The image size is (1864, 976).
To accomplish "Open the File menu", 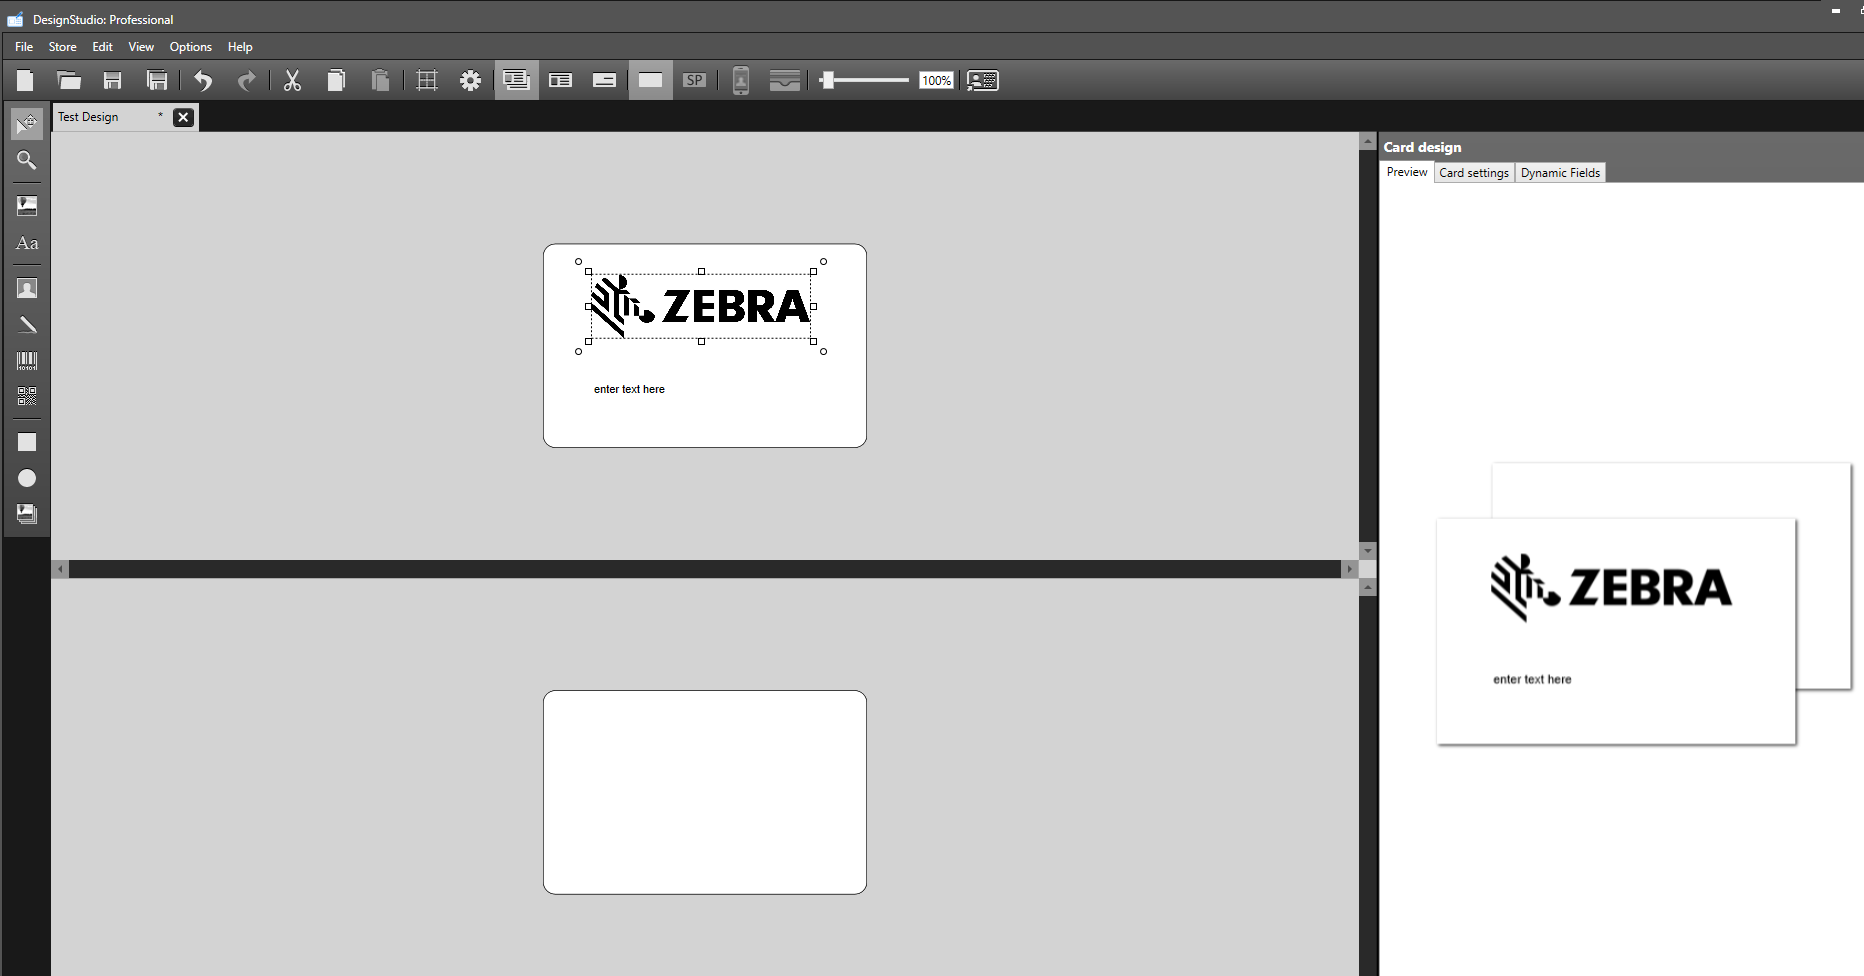I will coord(24,47).
